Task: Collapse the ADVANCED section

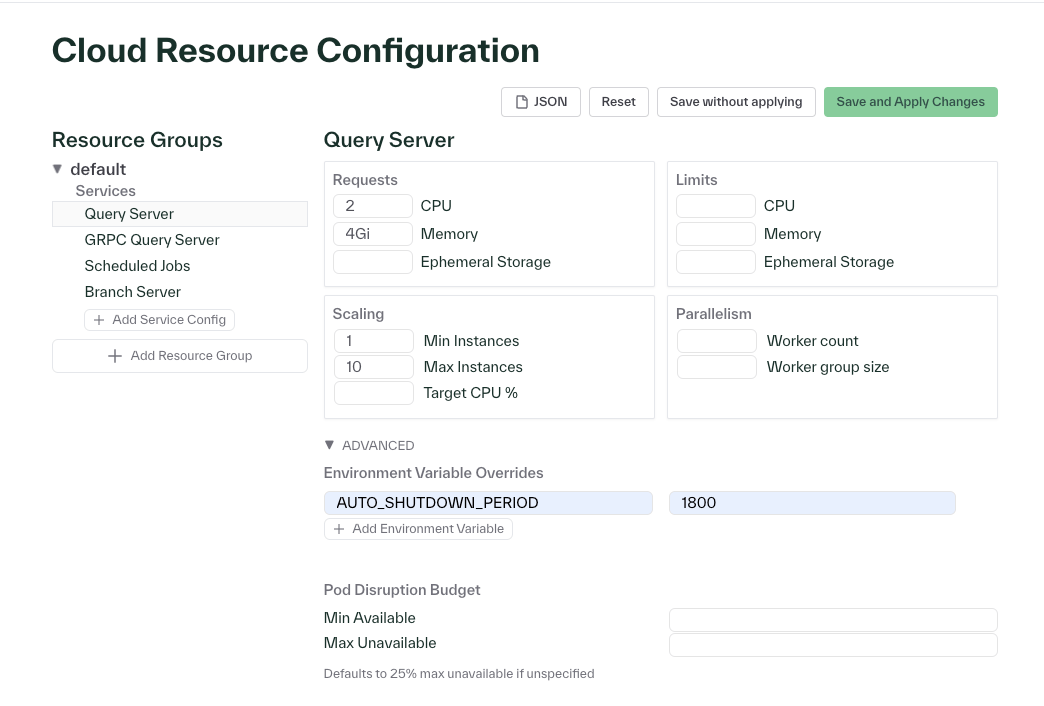Action: 329,445
